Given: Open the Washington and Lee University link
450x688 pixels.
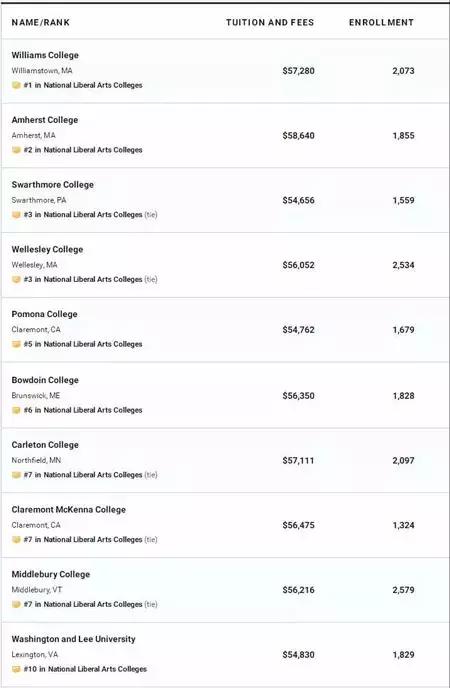Looking at the screenshot, I should [x=74, y=639].
